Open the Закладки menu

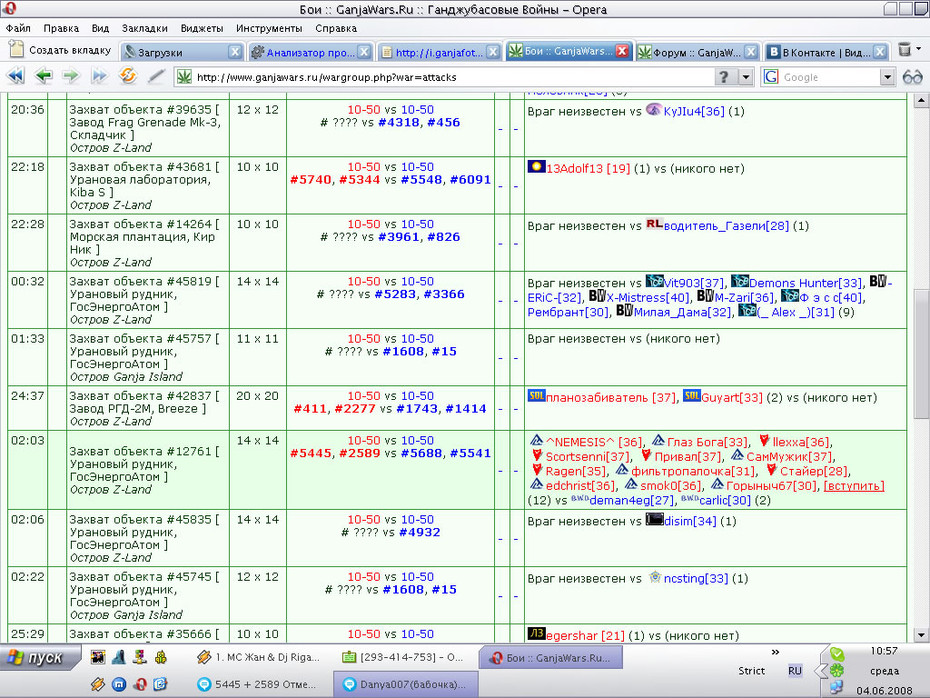(145, 28)
